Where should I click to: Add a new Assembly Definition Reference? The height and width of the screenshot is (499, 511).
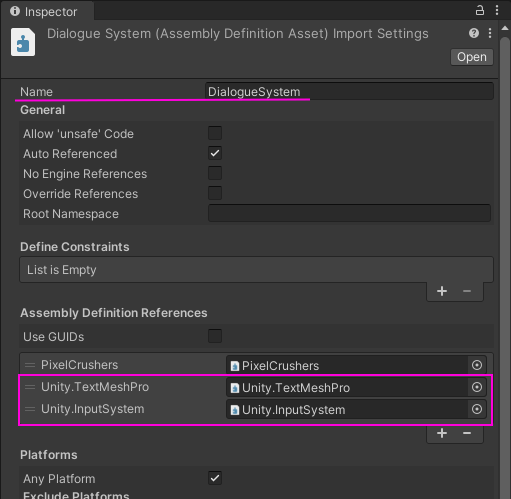(442, 433)
